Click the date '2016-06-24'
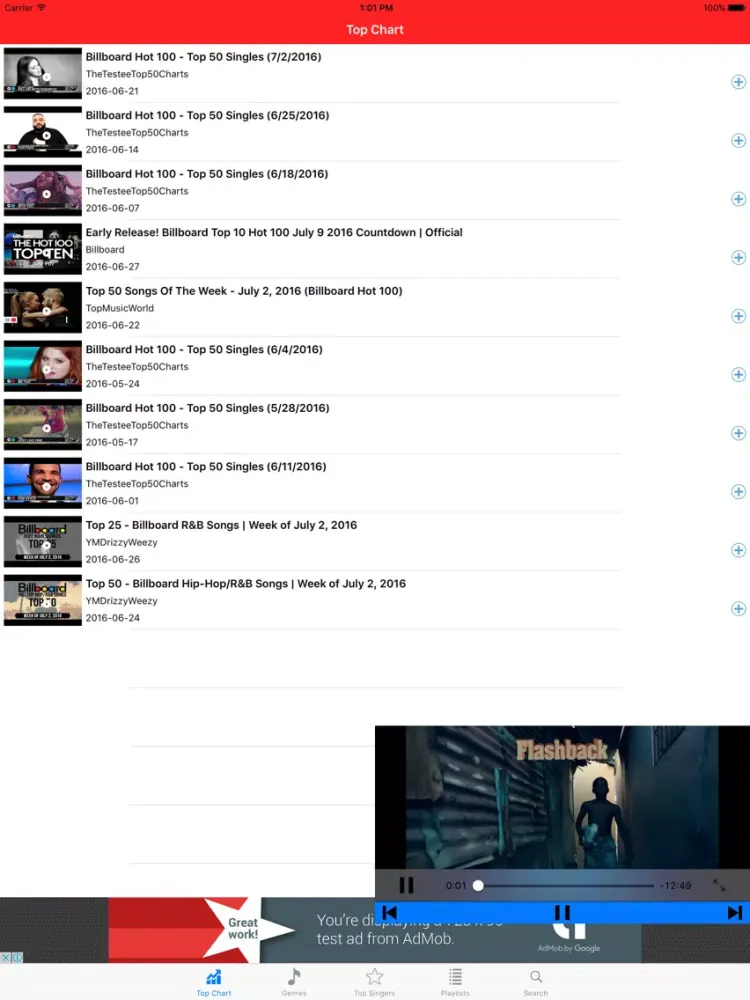The image size is (750, 1000). pyautogui.click(x=112, y=618)
